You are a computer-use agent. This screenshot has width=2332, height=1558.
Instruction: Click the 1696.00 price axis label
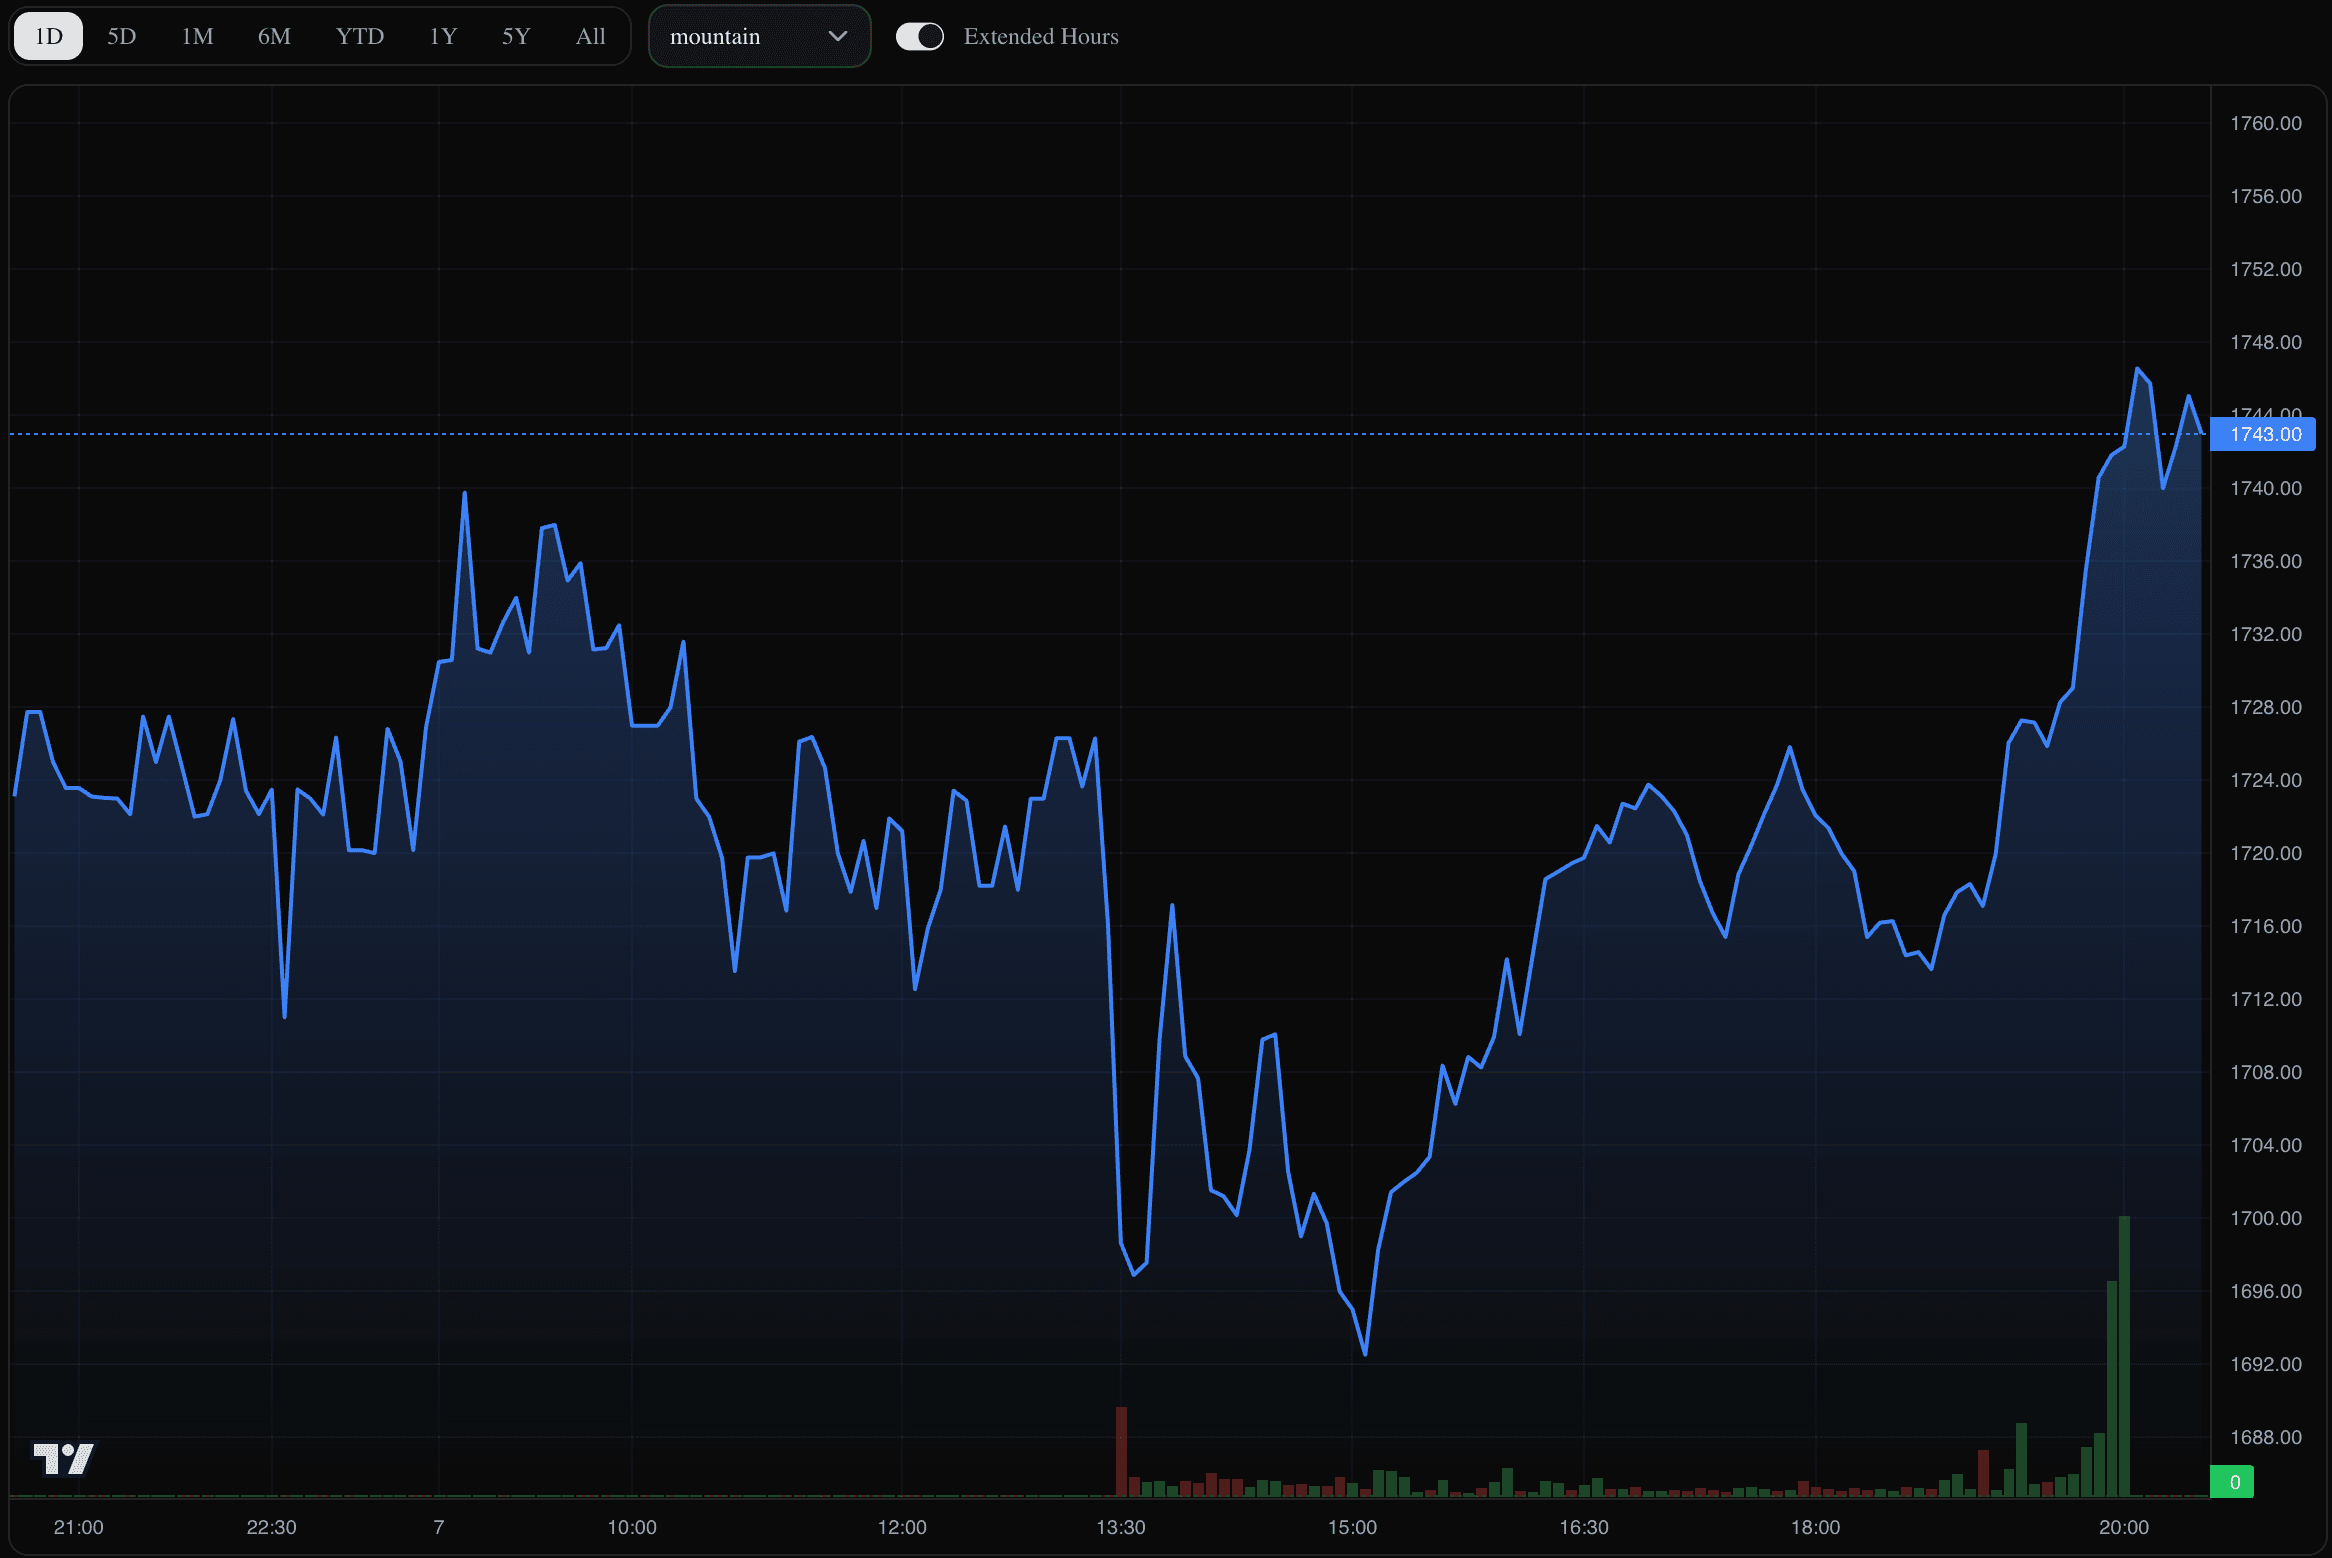coord(2266,1291)
